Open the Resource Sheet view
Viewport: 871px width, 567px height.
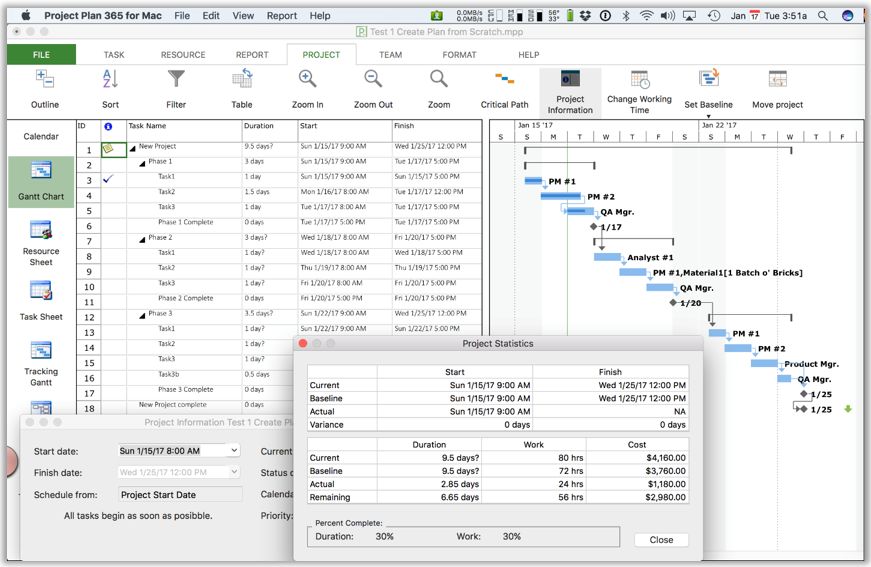click(41, 243)
